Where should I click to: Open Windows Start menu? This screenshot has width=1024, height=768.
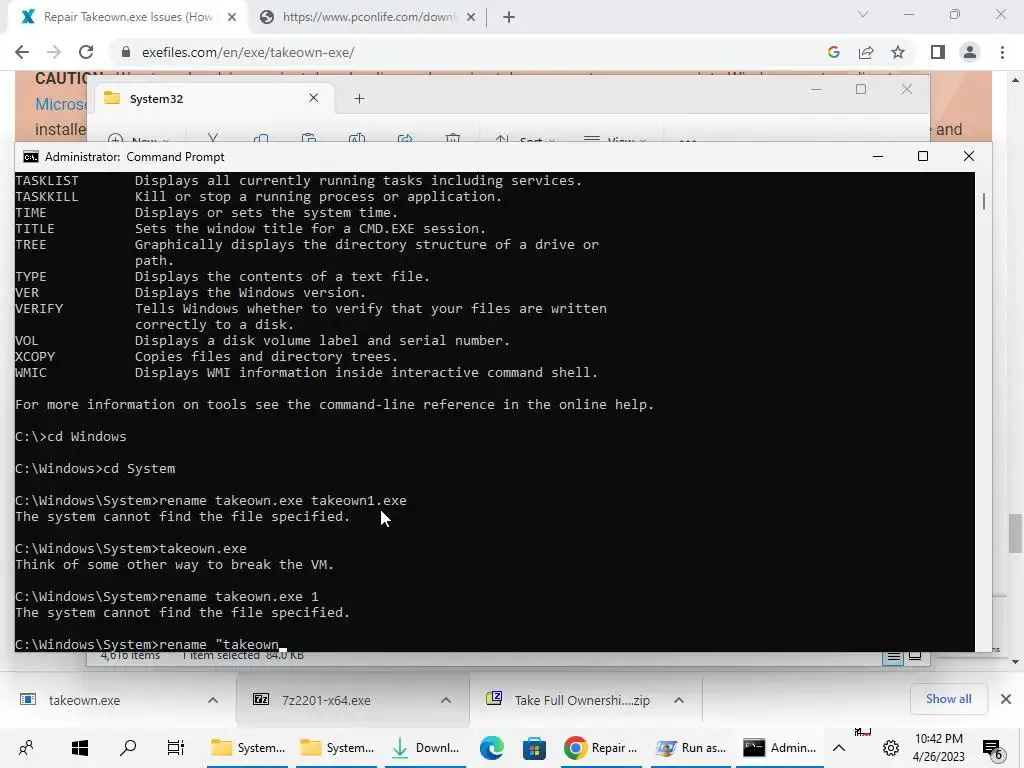point(80,748)
